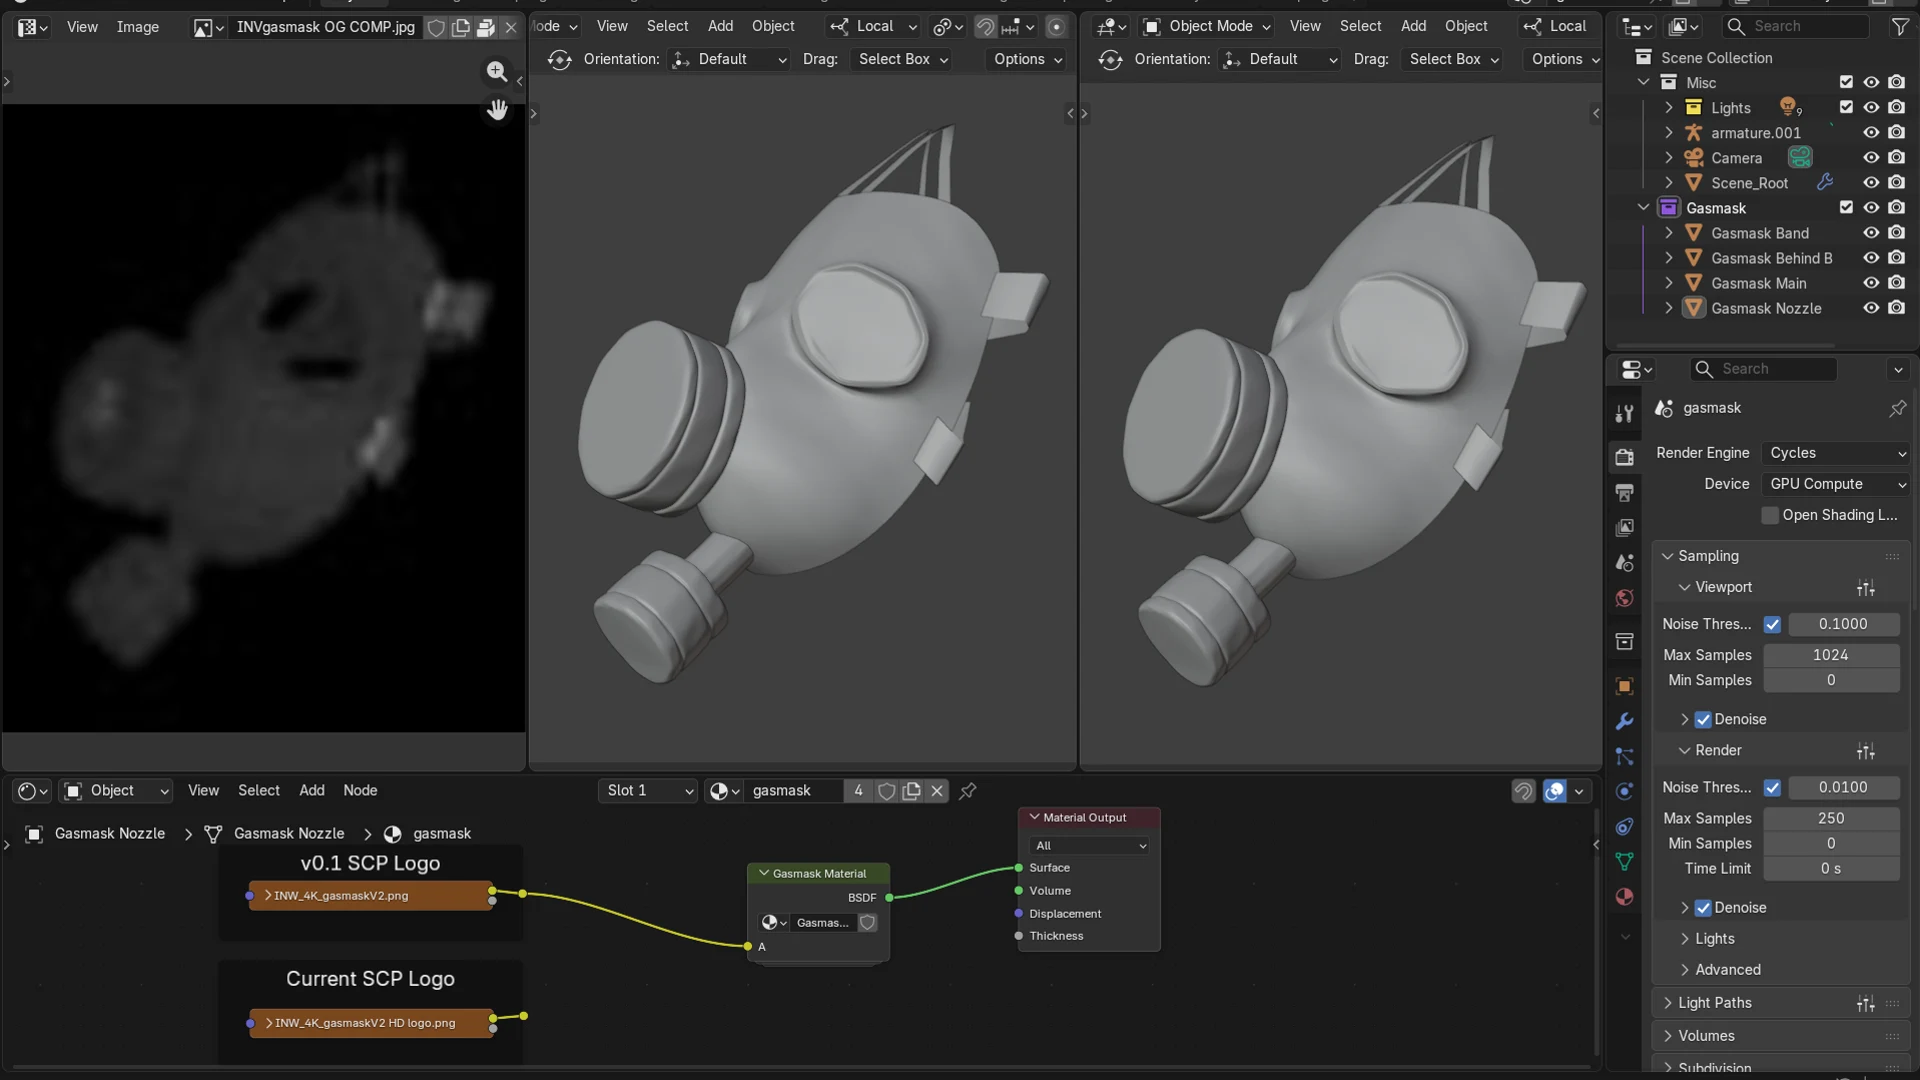Open the View Layer properties tab
1920x1080 pixels.
1624,527
